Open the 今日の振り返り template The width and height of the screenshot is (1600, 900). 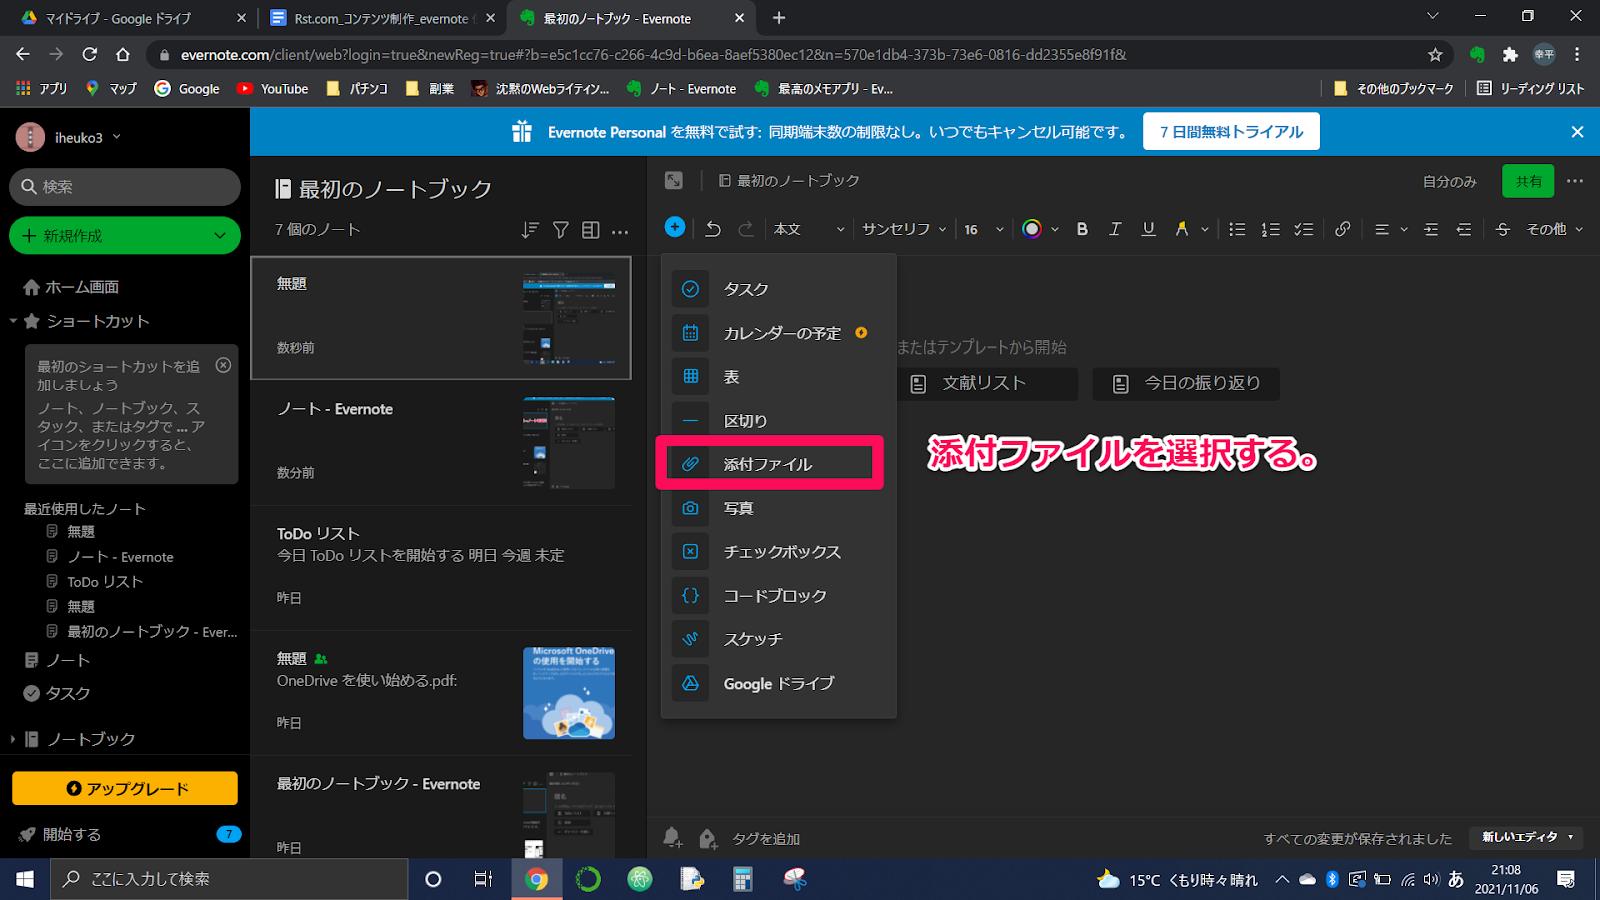point(1186,383)
